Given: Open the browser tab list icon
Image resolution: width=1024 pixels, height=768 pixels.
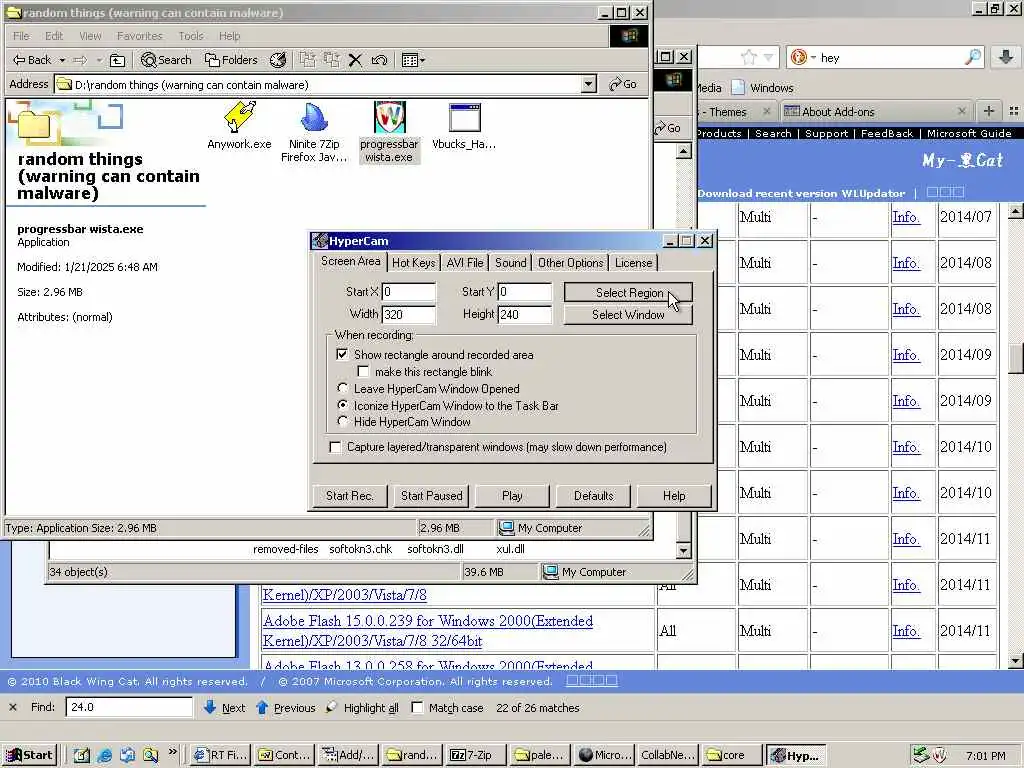Looking at the screenshot, I should [x=1014, y=111].
